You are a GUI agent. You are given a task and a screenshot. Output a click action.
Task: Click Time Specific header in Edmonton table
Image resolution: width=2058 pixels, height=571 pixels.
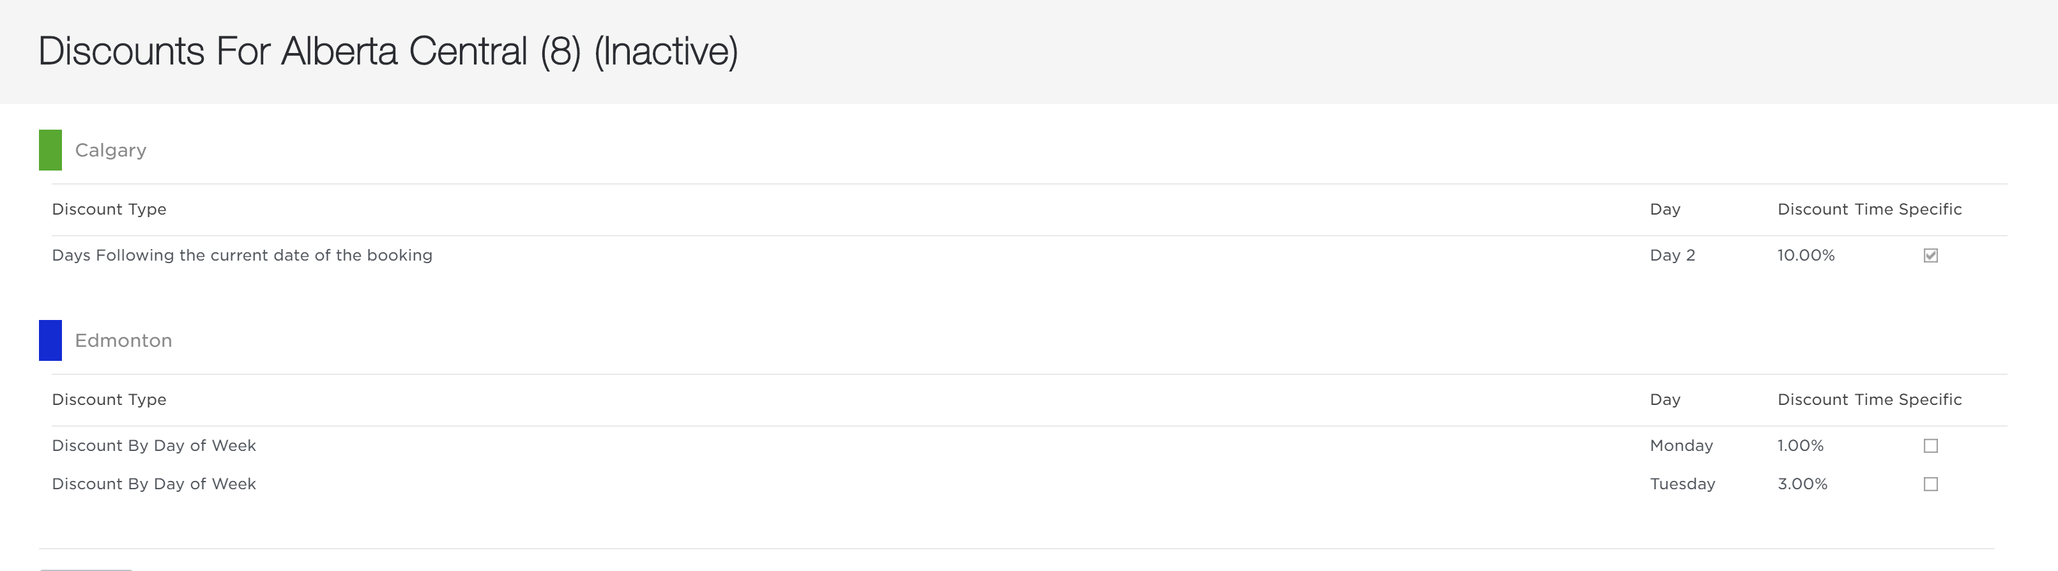pyautogui.click(x=1908, y=399)
